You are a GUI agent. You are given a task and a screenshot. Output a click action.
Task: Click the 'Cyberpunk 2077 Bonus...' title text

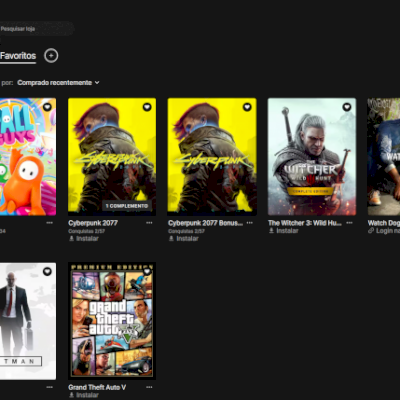point(205,223)
